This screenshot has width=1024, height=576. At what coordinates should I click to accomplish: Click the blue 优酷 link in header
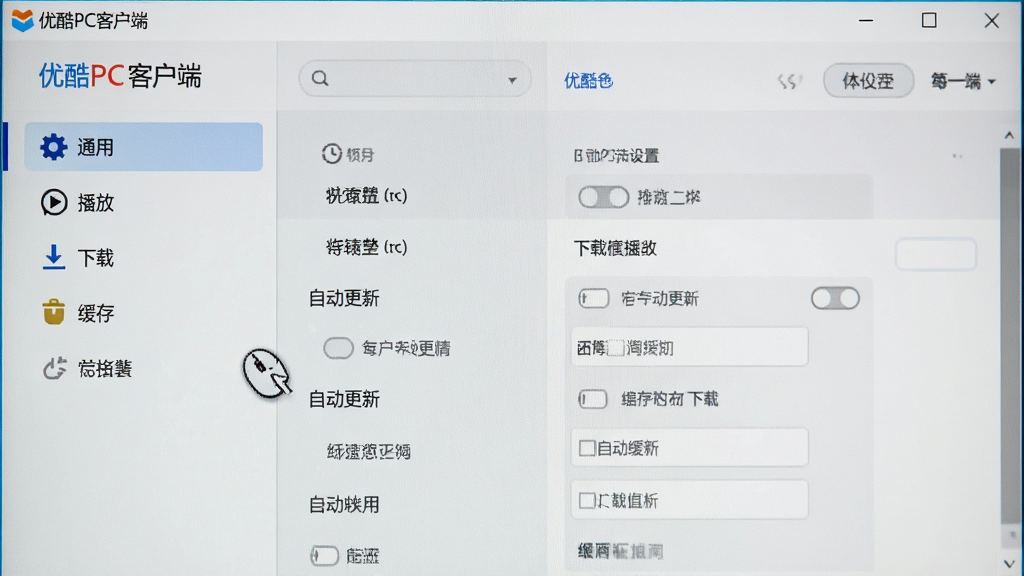[x=588, y=81]
